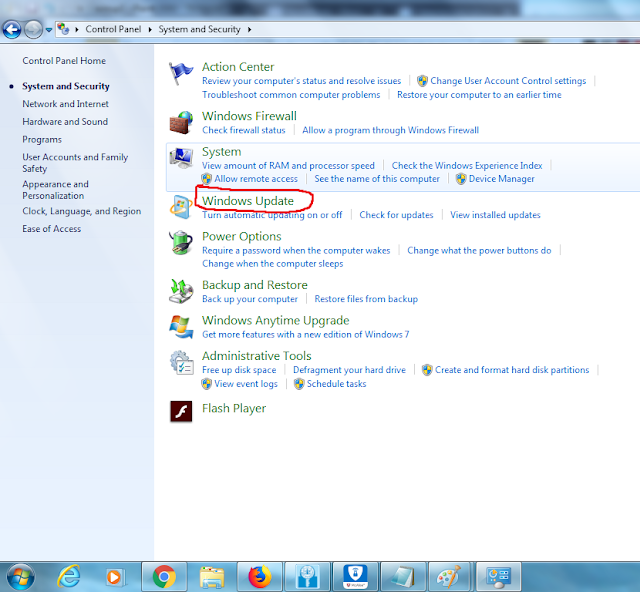Click Change User Account Control settings
The image size is (640, 592).
(x=508, y=81)
